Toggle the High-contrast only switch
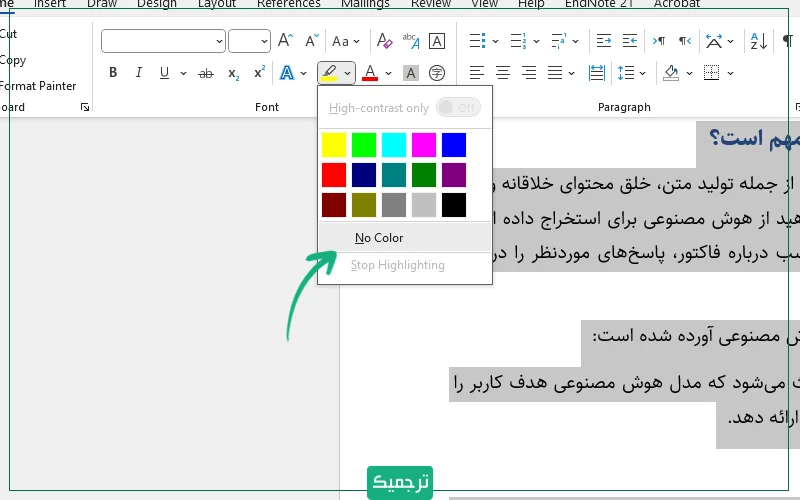800x500 pixels. coord(457,108)
